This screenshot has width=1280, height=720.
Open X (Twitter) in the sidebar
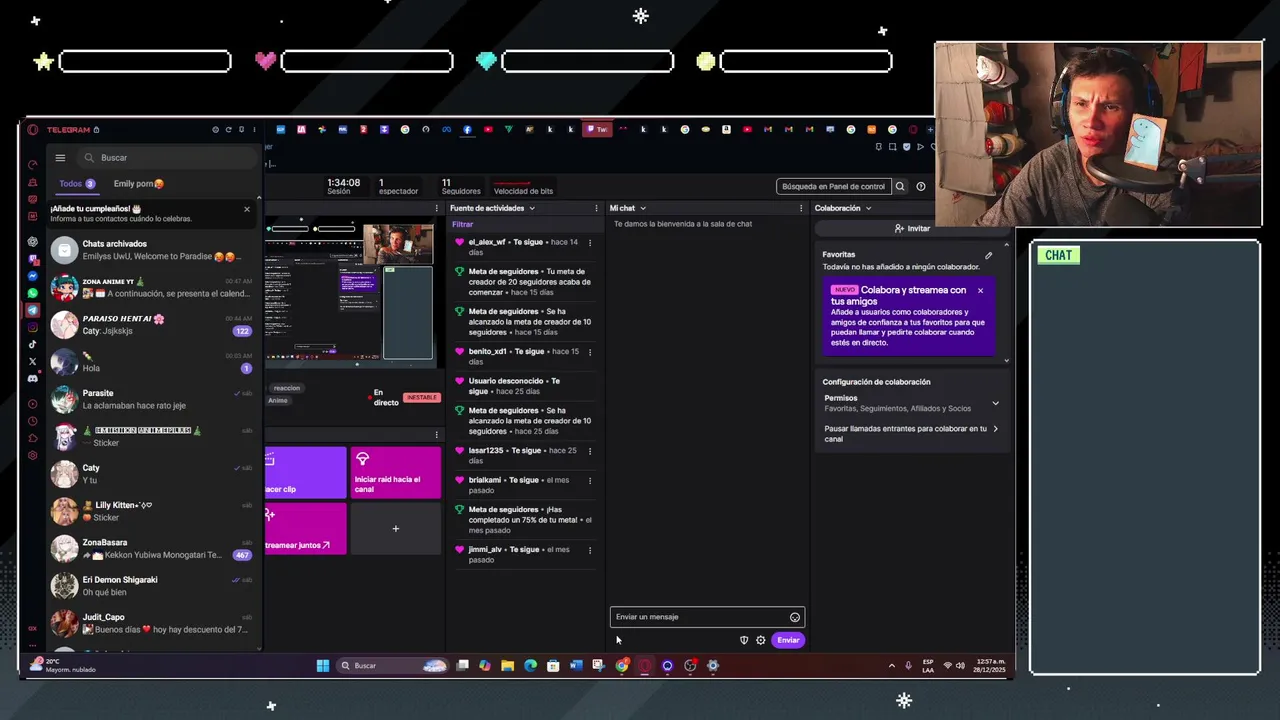point(33,361)
